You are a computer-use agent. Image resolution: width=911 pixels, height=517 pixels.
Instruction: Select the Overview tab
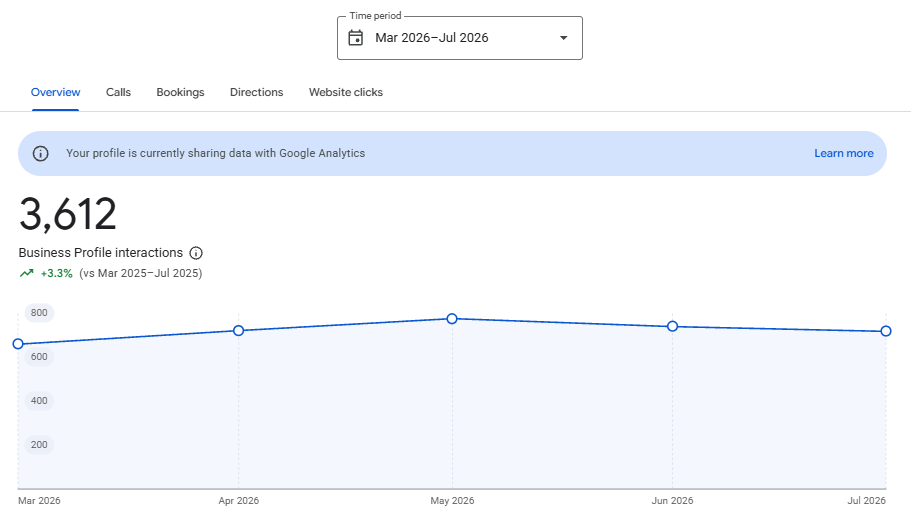point(55,92)
